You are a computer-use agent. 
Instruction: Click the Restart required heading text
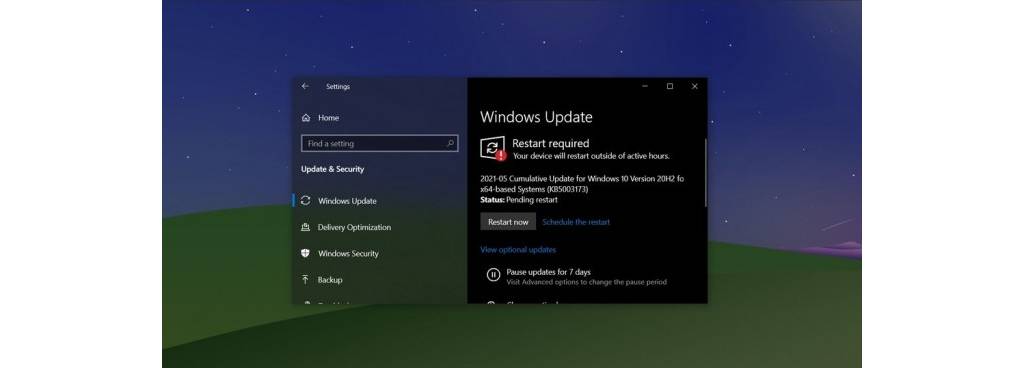(x=551, y=143)
